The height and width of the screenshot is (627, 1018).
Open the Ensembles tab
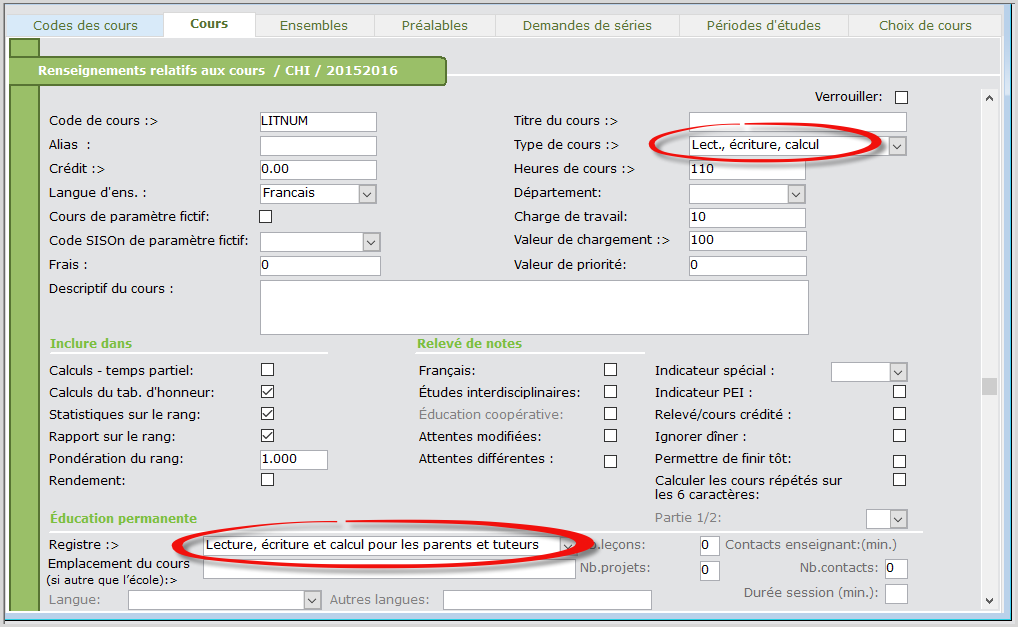click(314, 26)
